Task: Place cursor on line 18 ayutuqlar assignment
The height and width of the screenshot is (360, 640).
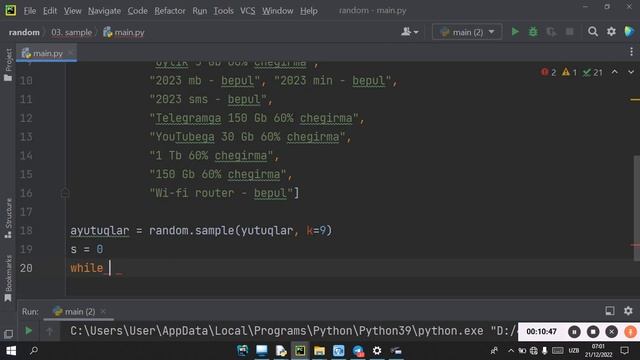Action: coord(201,231)
